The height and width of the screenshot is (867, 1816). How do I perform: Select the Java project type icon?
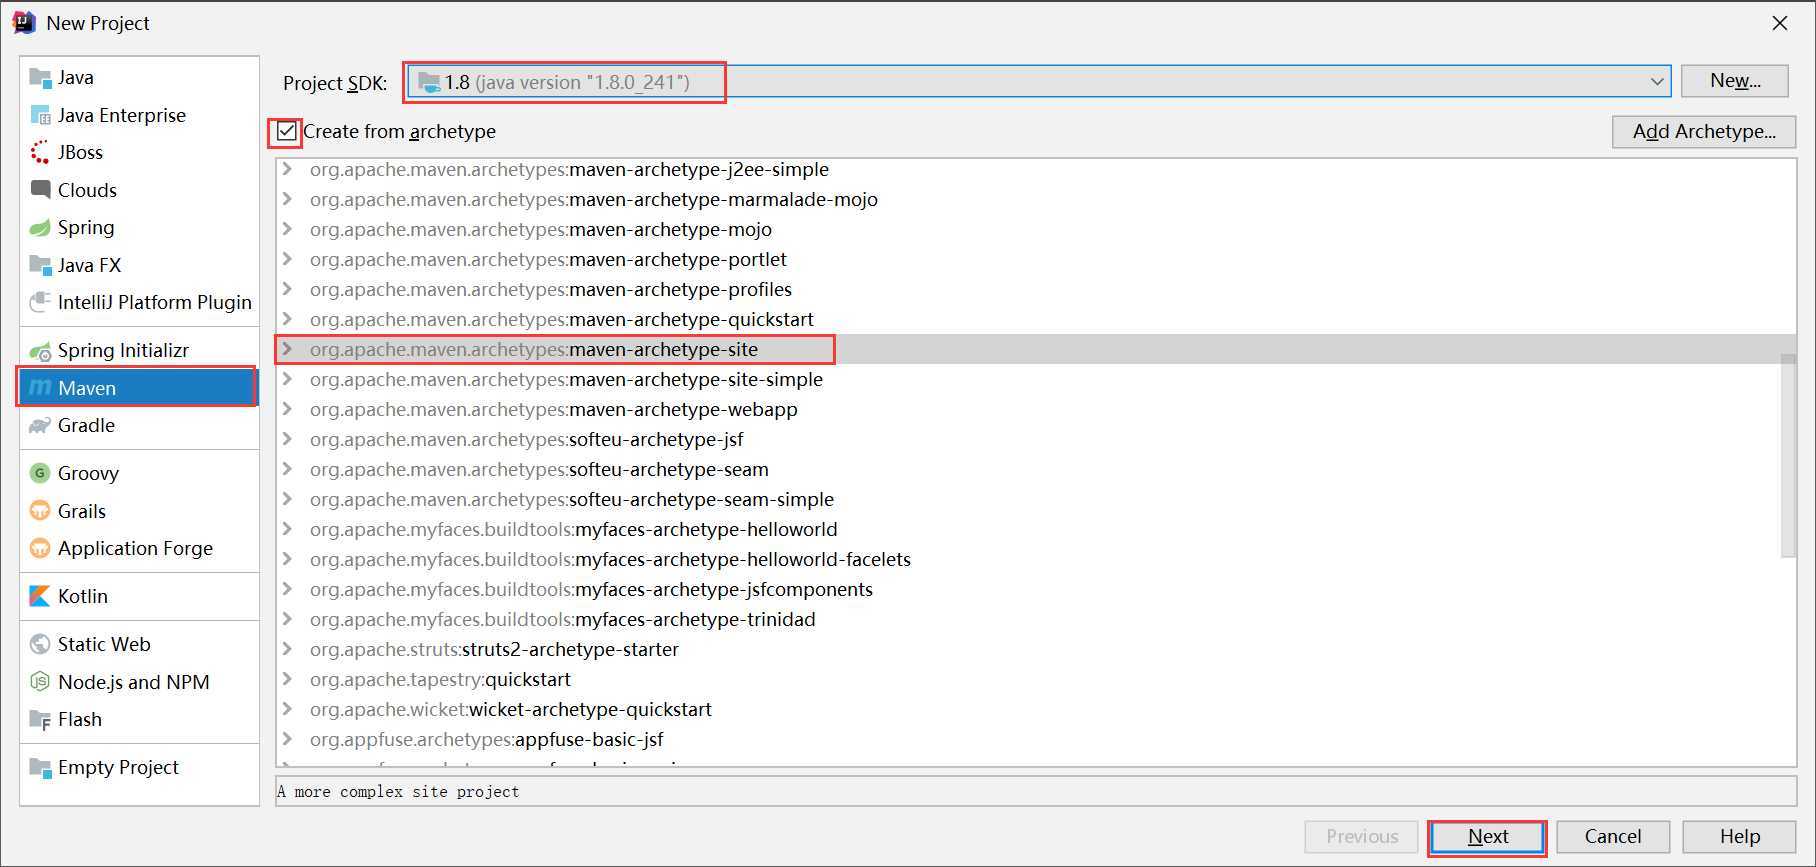coord(40,78)
